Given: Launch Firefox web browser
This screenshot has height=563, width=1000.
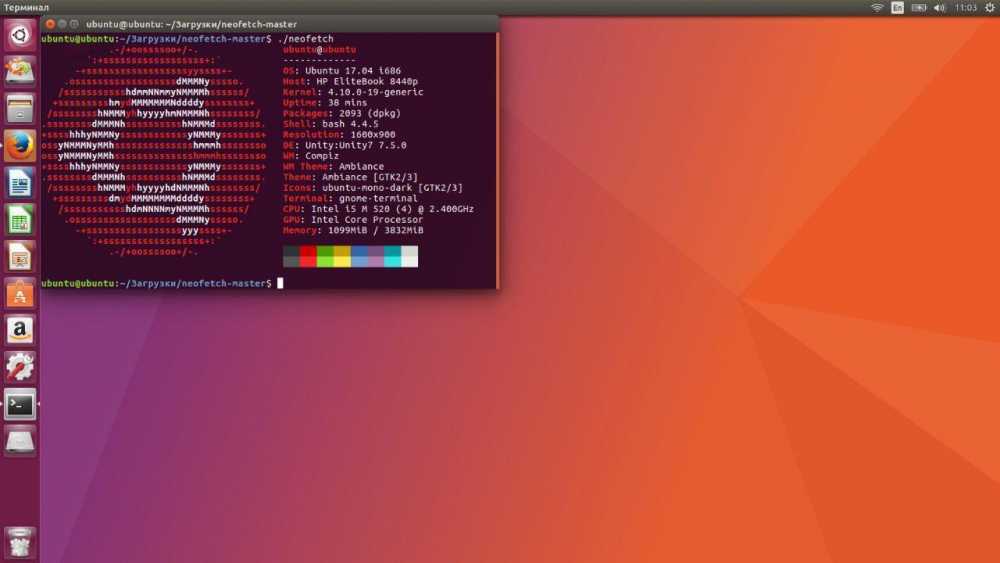Looking at the screenshot, I should [x=20, y=146].
